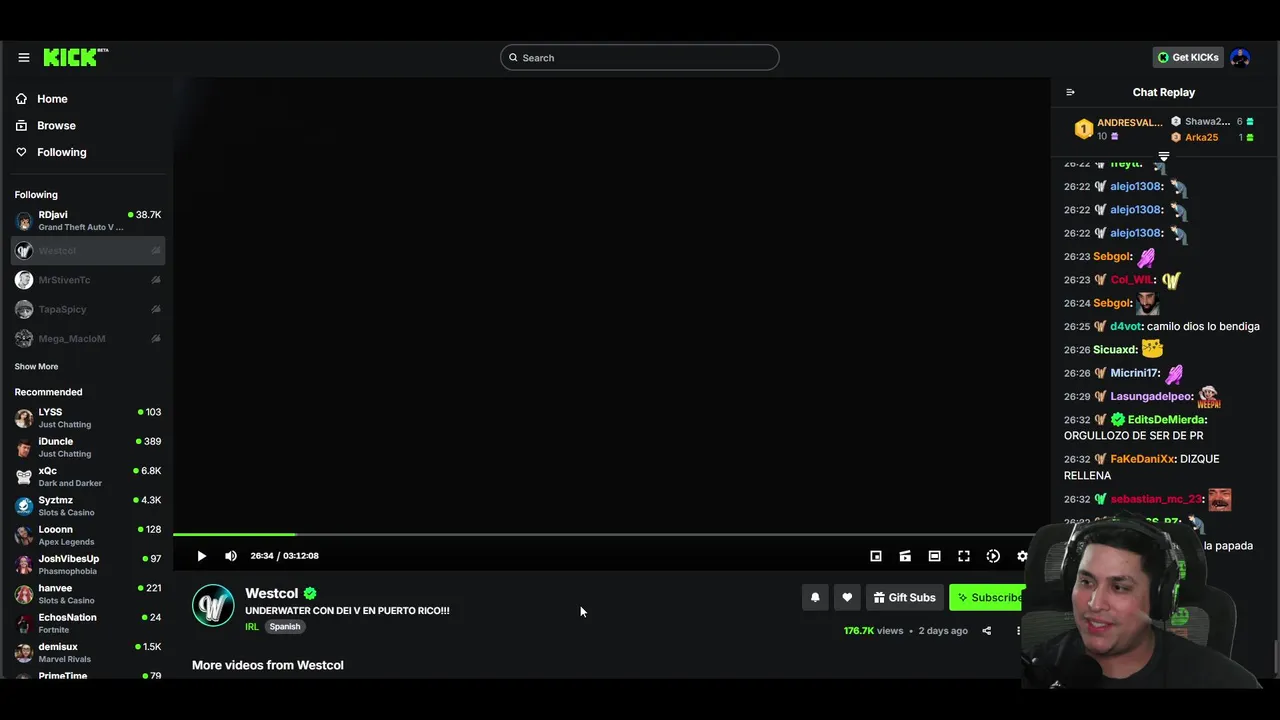Click Lasungadelpeo username in chat

[x=1151, y=397]
